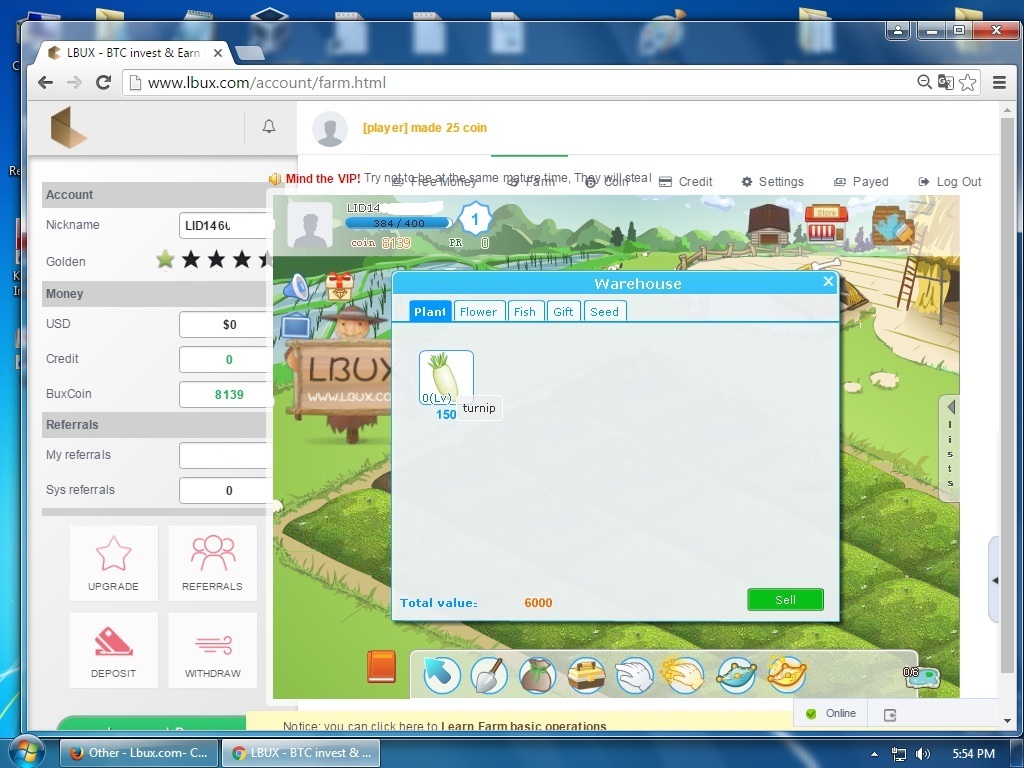Bookmark this page with star icon
The width and height of the screenshot is (1024, 768).
(x=968, y=82)
